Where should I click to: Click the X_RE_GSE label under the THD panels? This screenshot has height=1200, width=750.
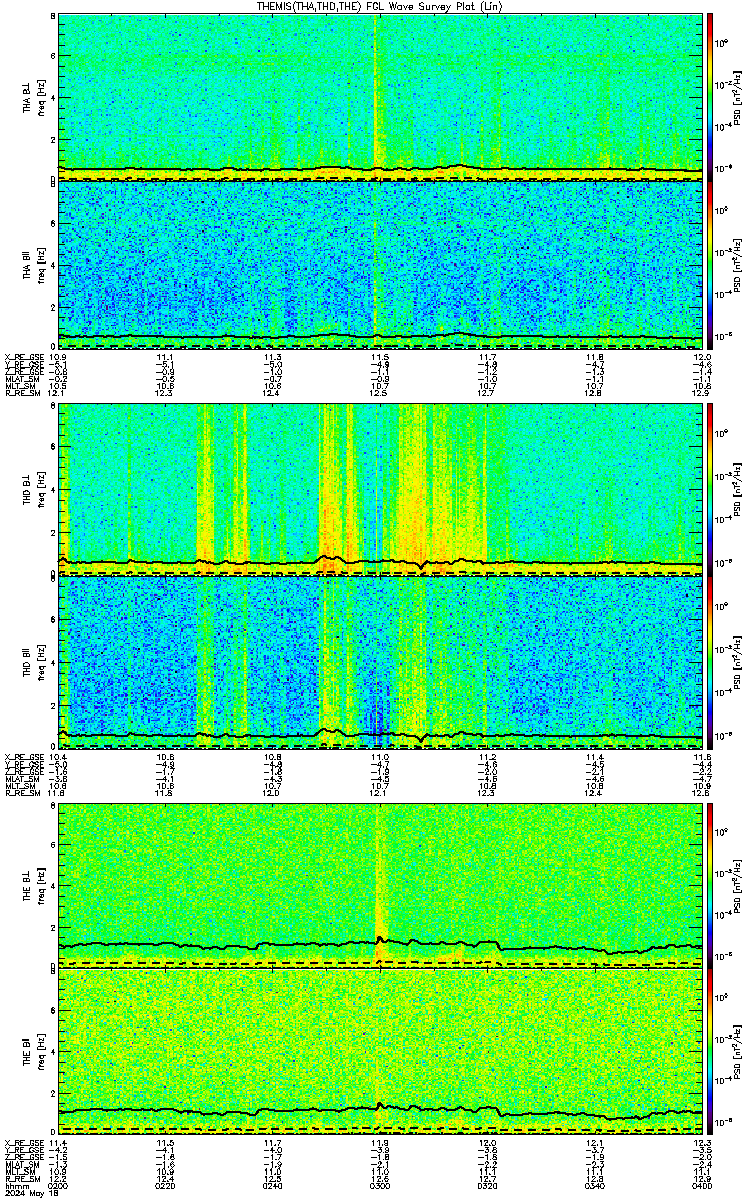22,755
